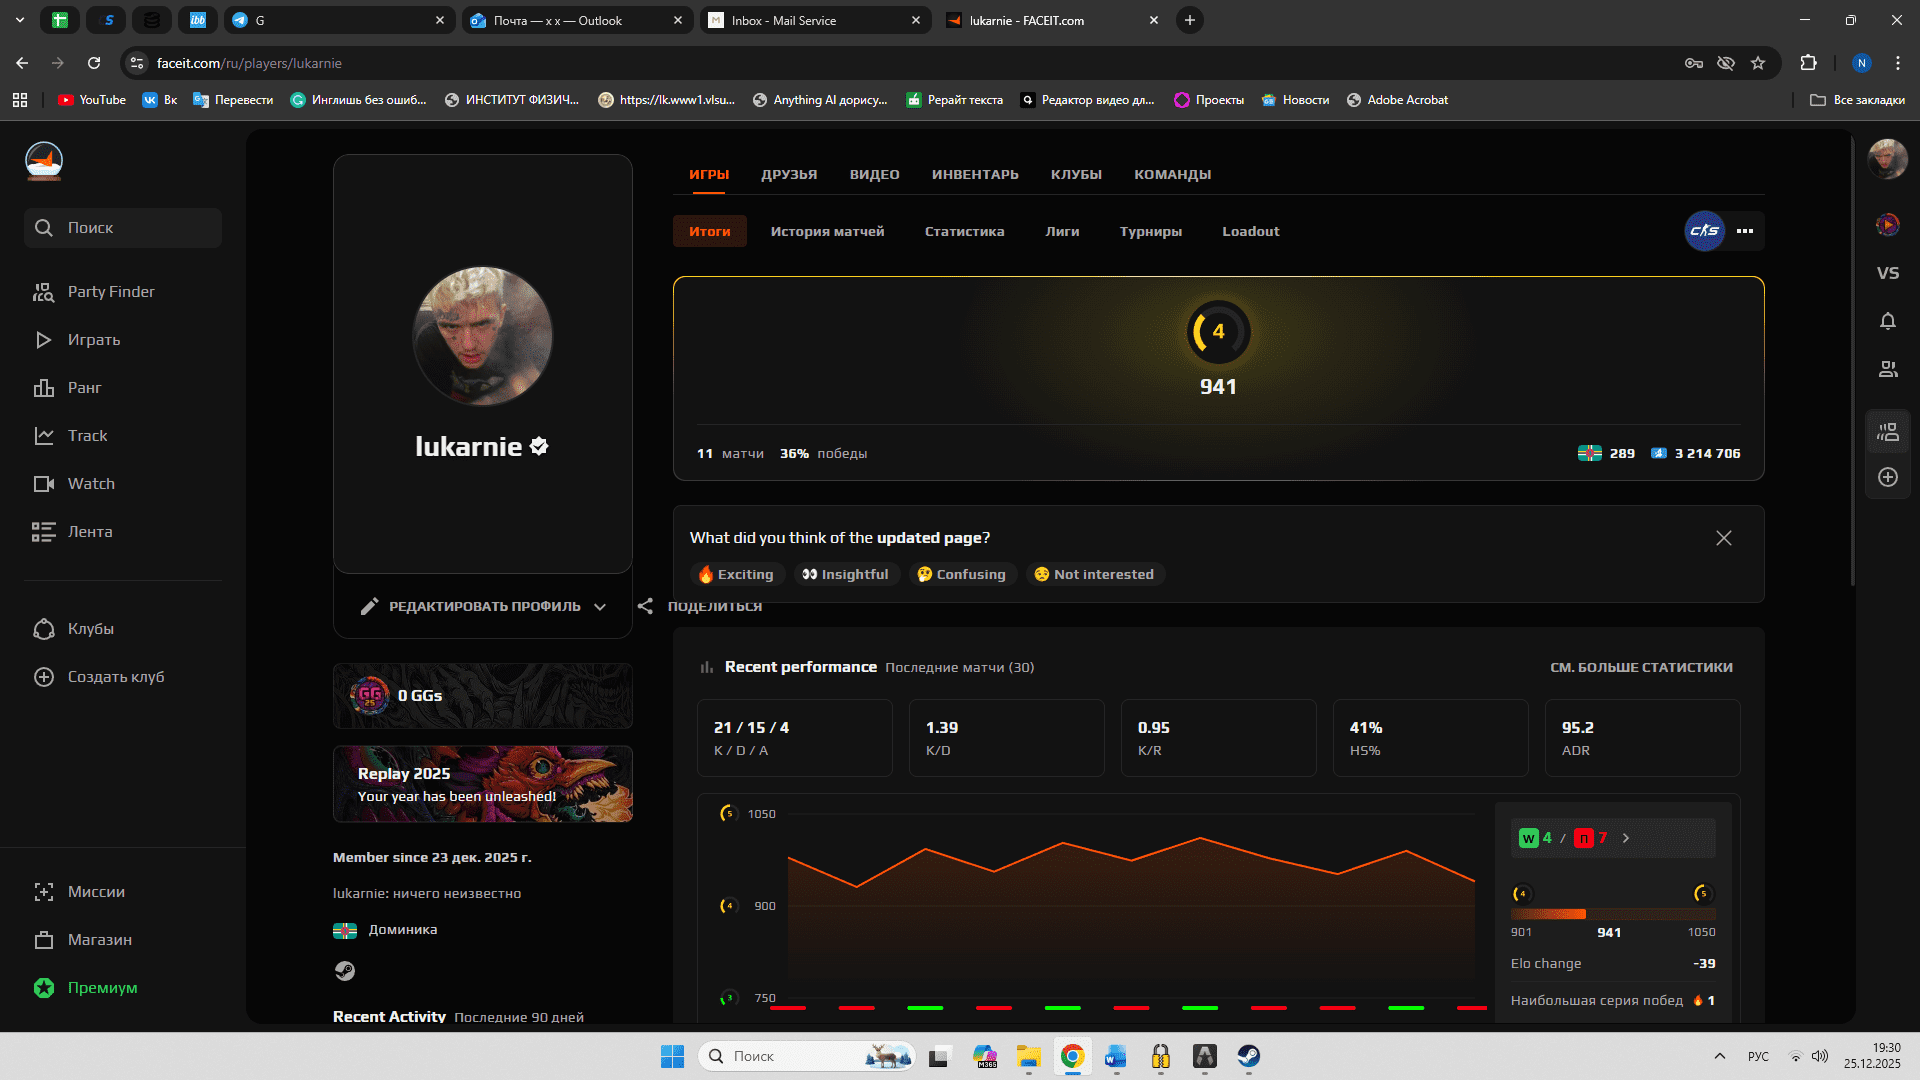Open the notifications bell on the right sidebar
This screenshot has width=1920, height=1080.
[x=1888, y=321]
